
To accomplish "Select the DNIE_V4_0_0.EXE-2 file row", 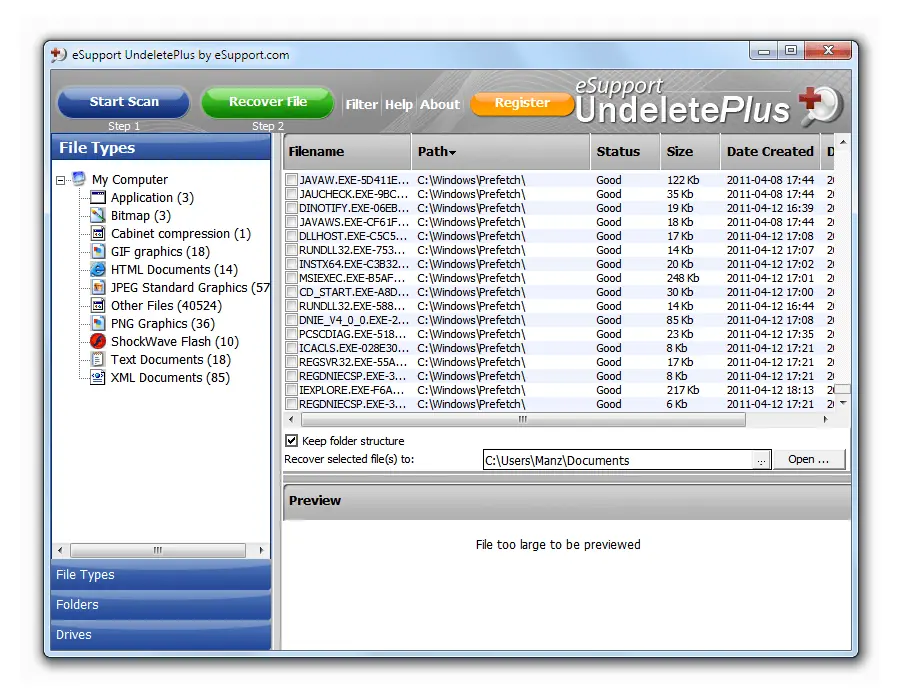I will pyautogui.click(x=560, y=320).
